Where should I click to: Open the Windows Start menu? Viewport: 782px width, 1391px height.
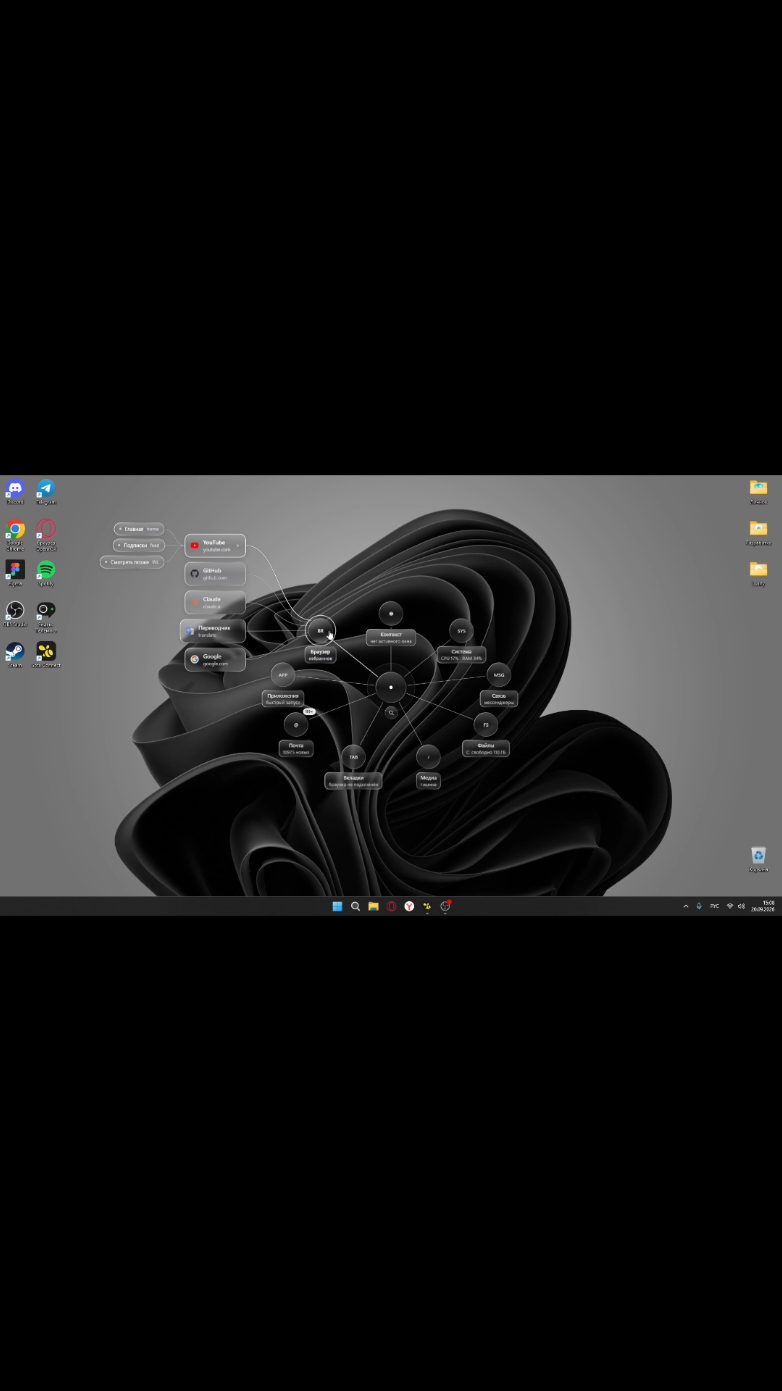coord(337,906)
